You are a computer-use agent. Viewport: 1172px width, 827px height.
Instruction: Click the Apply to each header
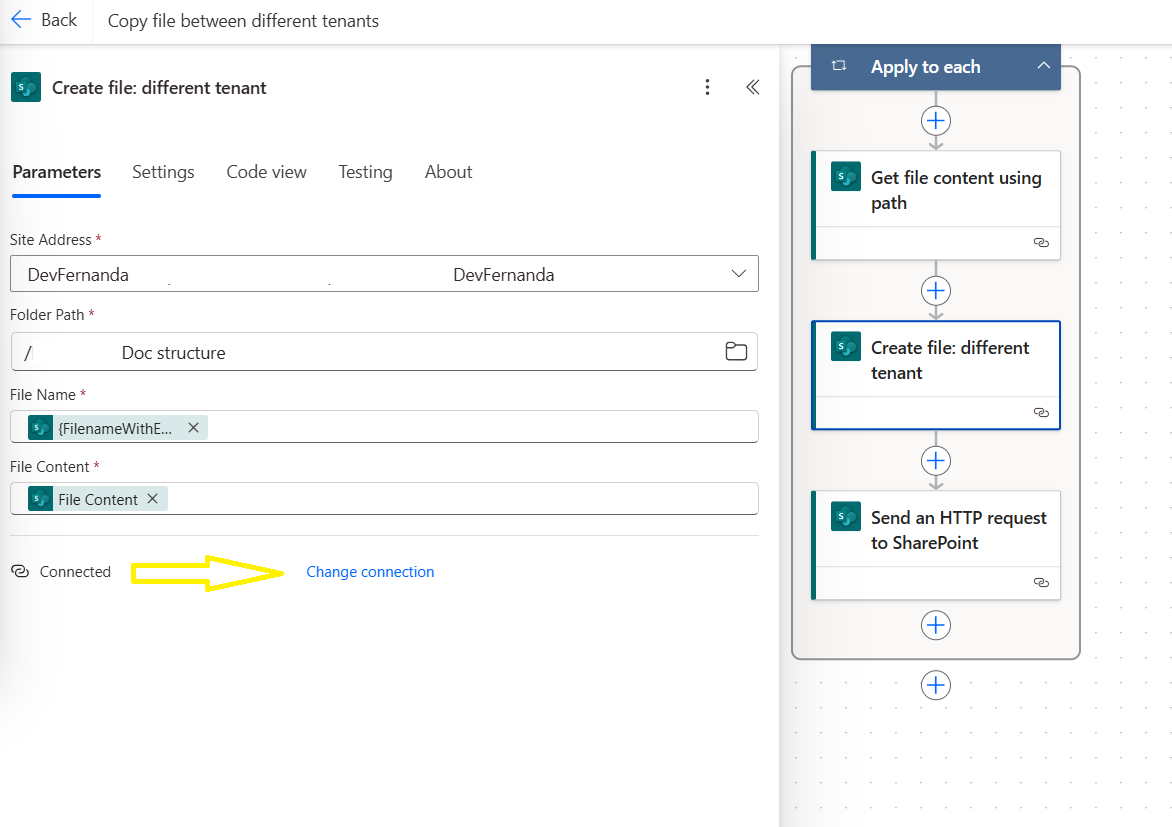click(936, 67)
